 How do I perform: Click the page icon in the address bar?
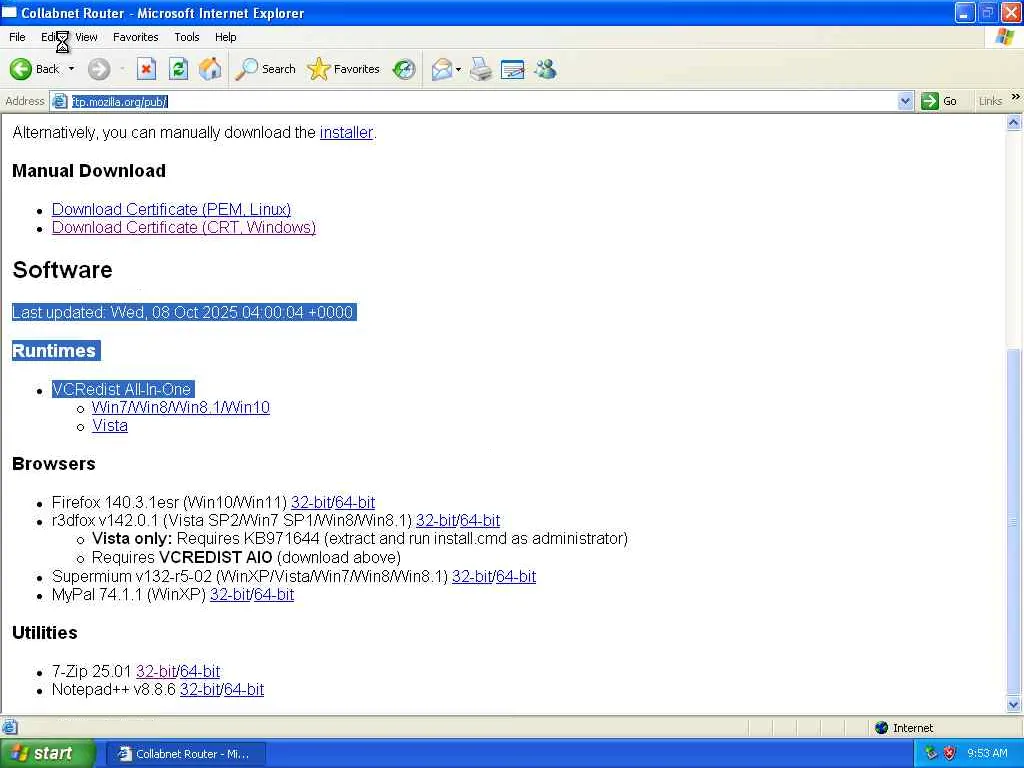59,101
